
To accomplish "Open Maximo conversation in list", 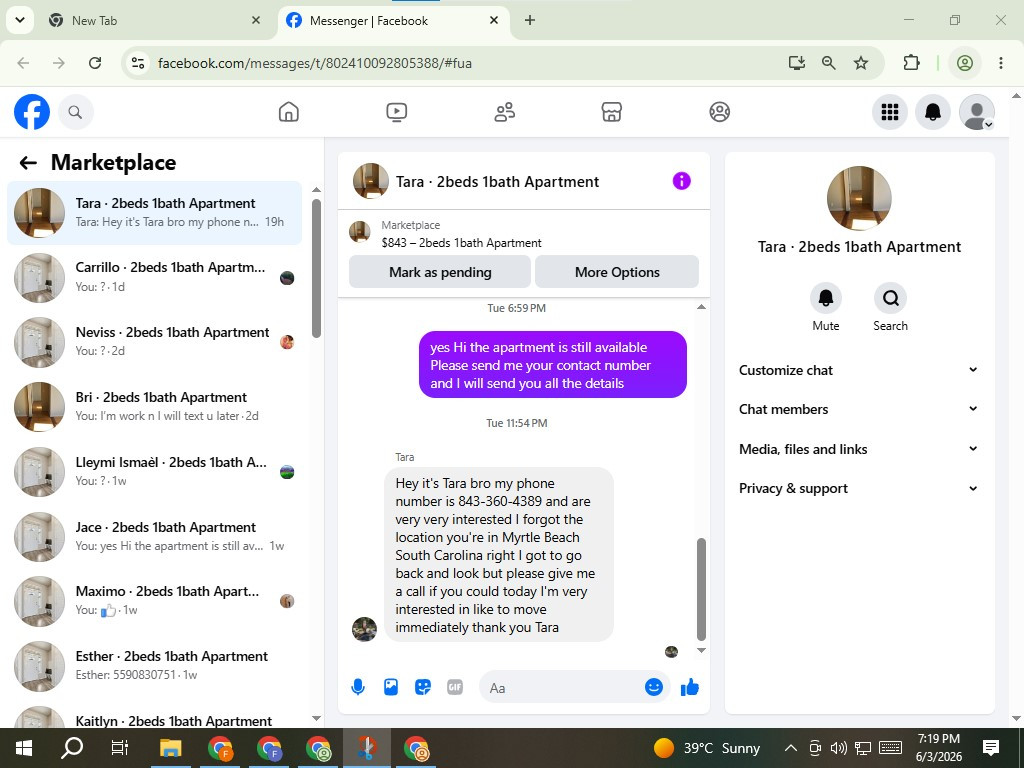I will (x=155, y=601).
